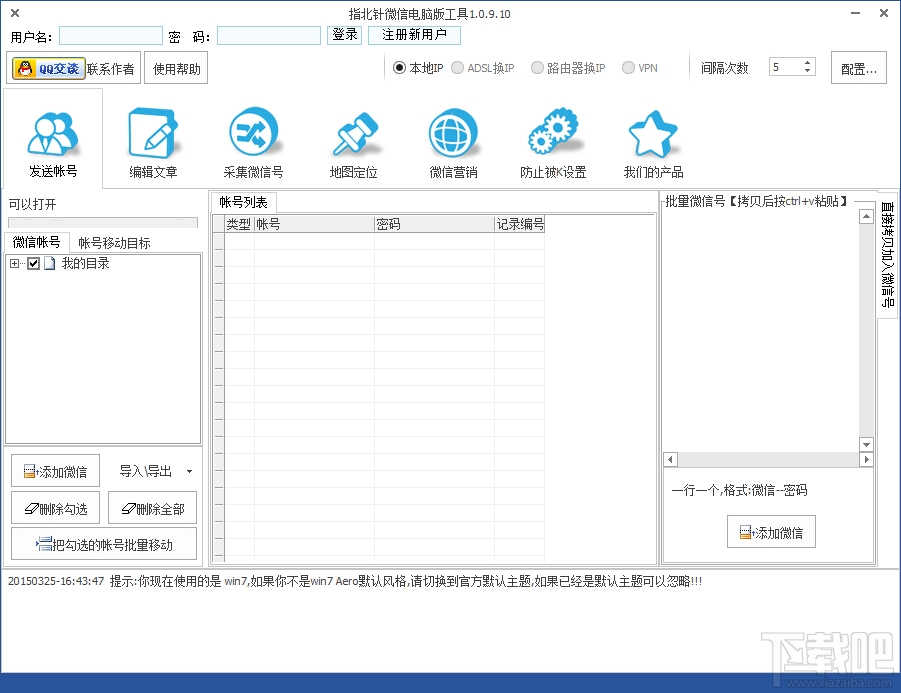901x693 pixels.
Task: Select the 帐号列表 tab
Action: click(x=244, y=202)
